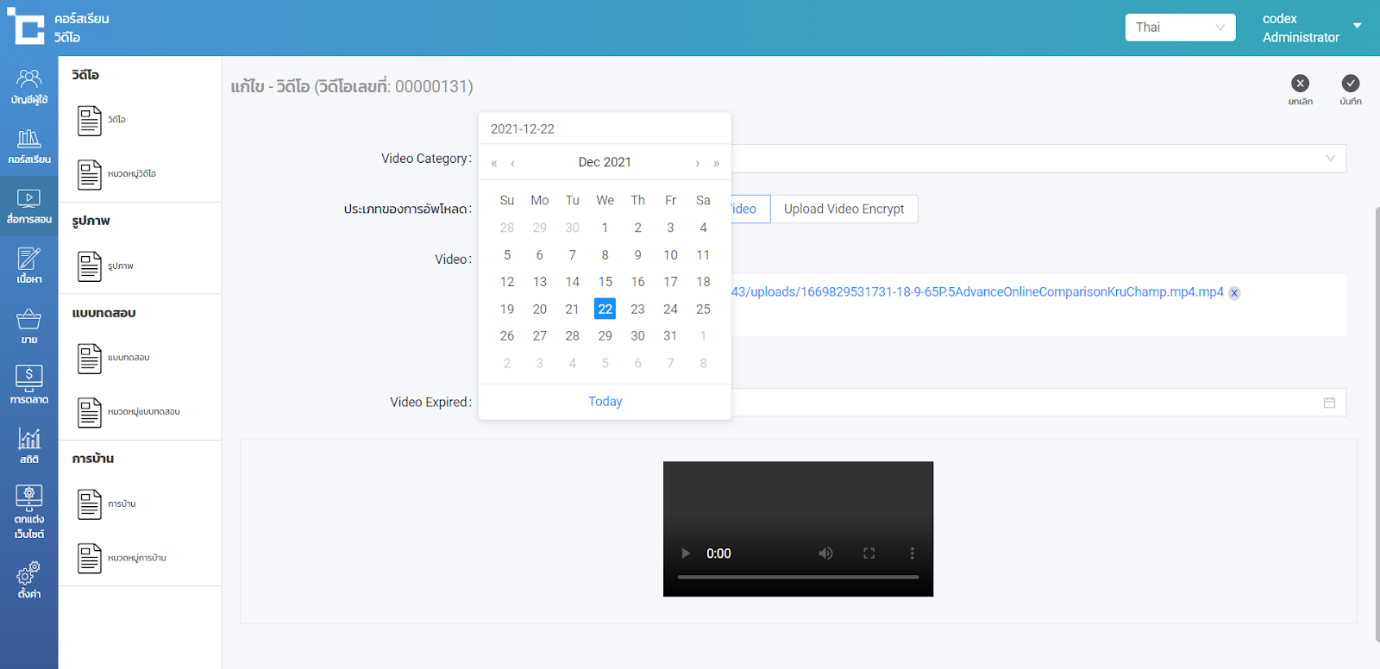Click the Today link in calendar

tap(605, 401)
